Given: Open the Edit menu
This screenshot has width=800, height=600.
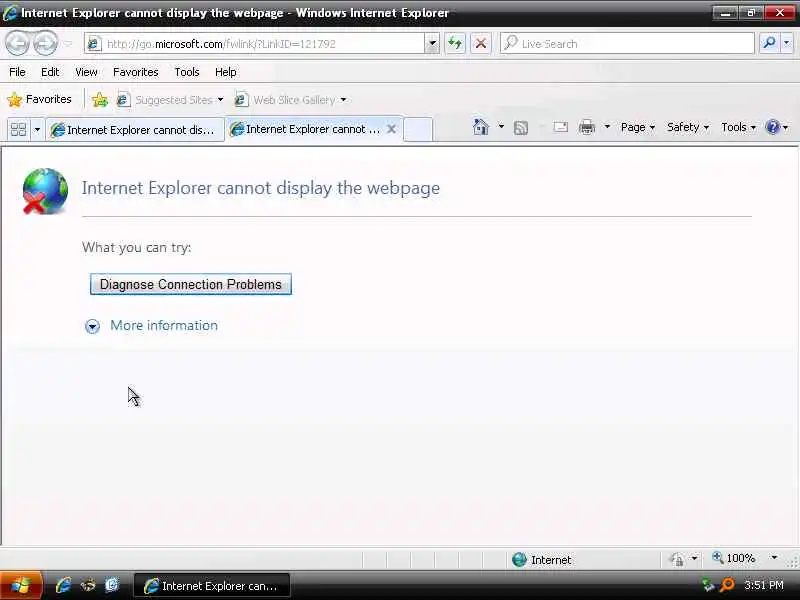Looking at the screenshot, I should click(x=50, y=72).
